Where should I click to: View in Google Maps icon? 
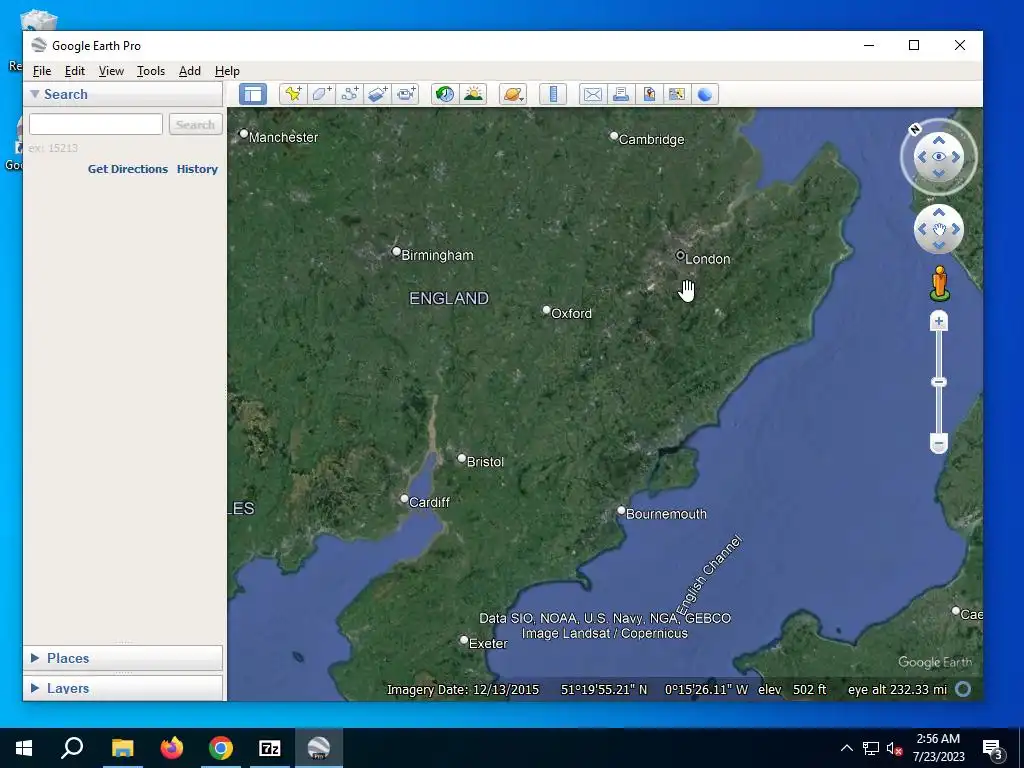pyautogui.click(x=677, y=94)
